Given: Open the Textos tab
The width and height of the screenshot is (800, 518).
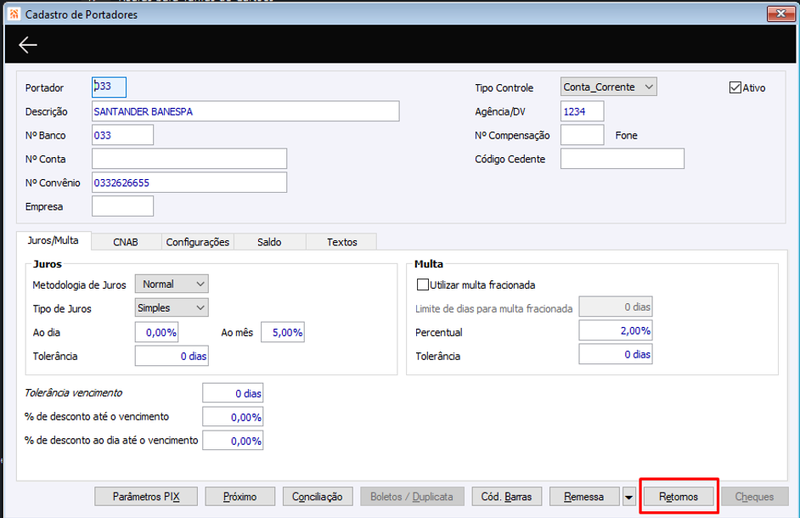Looking at the screenshot, I should click(342, 242).
